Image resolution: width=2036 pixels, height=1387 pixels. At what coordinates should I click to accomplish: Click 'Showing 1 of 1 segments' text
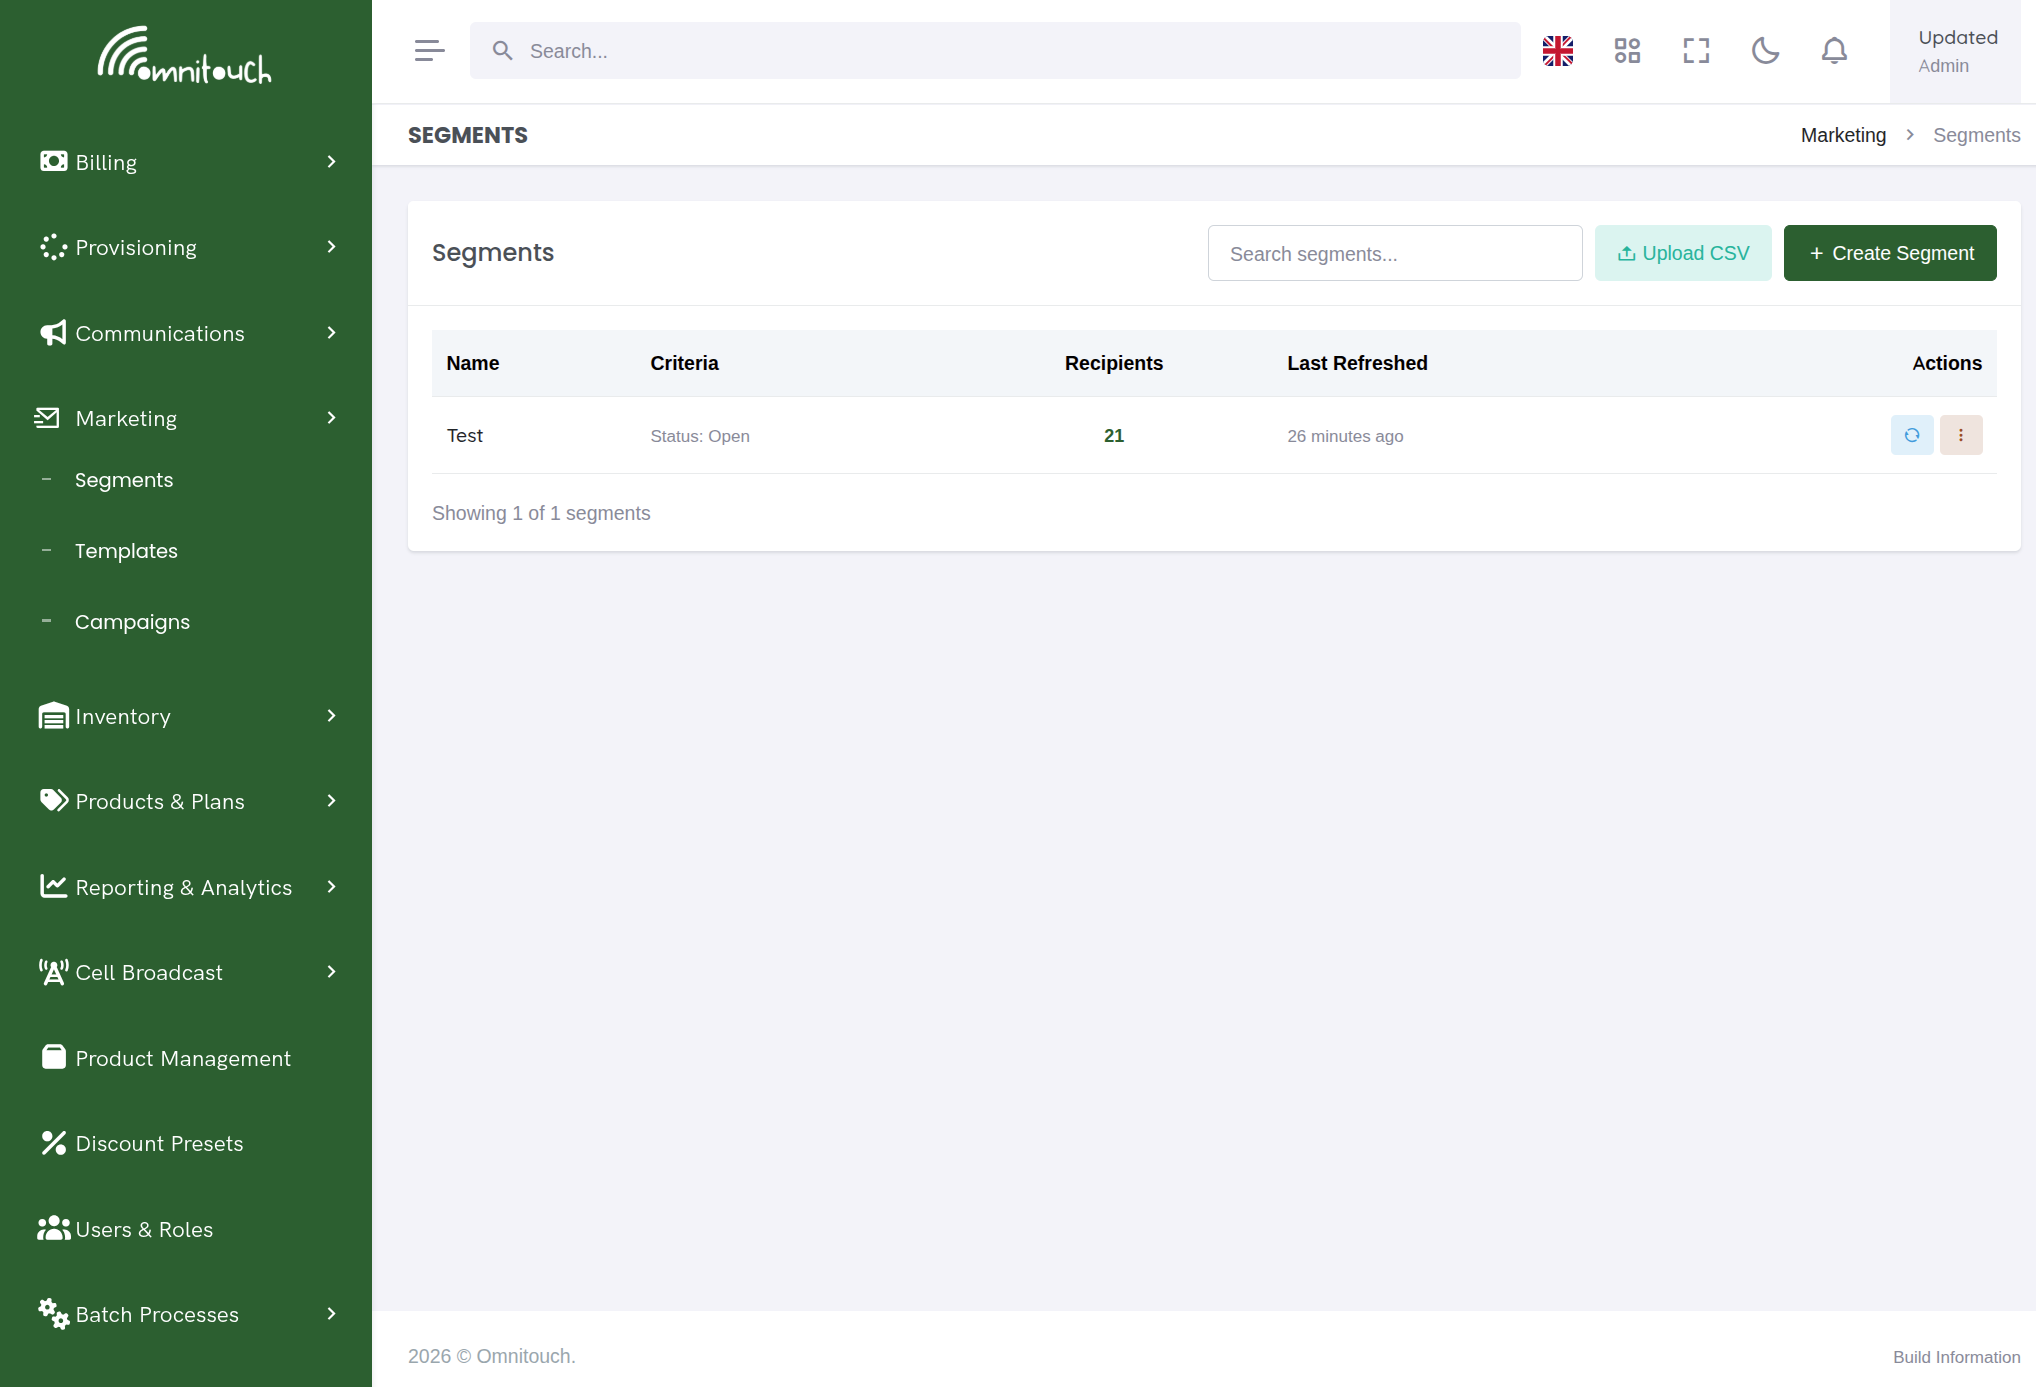click(x=541, y=513)
